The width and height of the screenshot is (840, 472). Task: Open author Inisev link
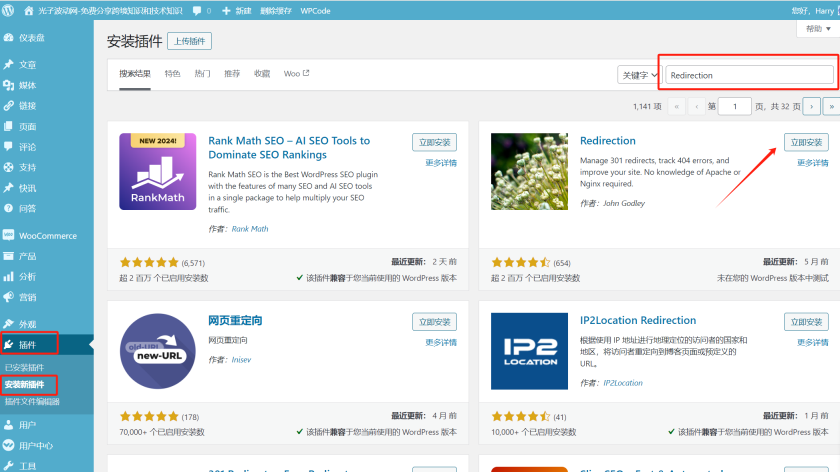241,359
